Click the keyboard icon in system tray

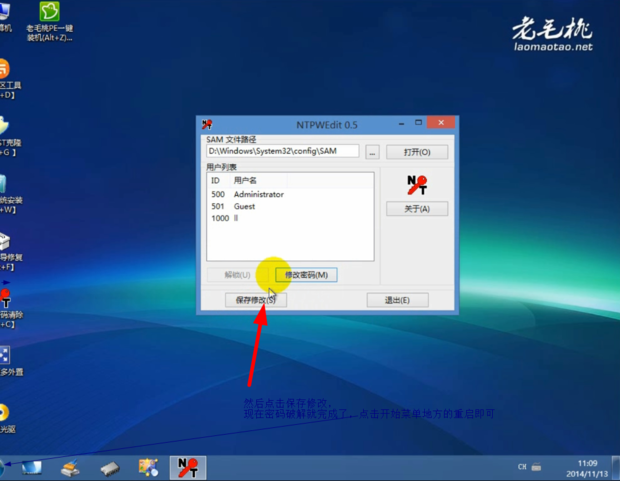pyautogui.click(x=536, y=467)
